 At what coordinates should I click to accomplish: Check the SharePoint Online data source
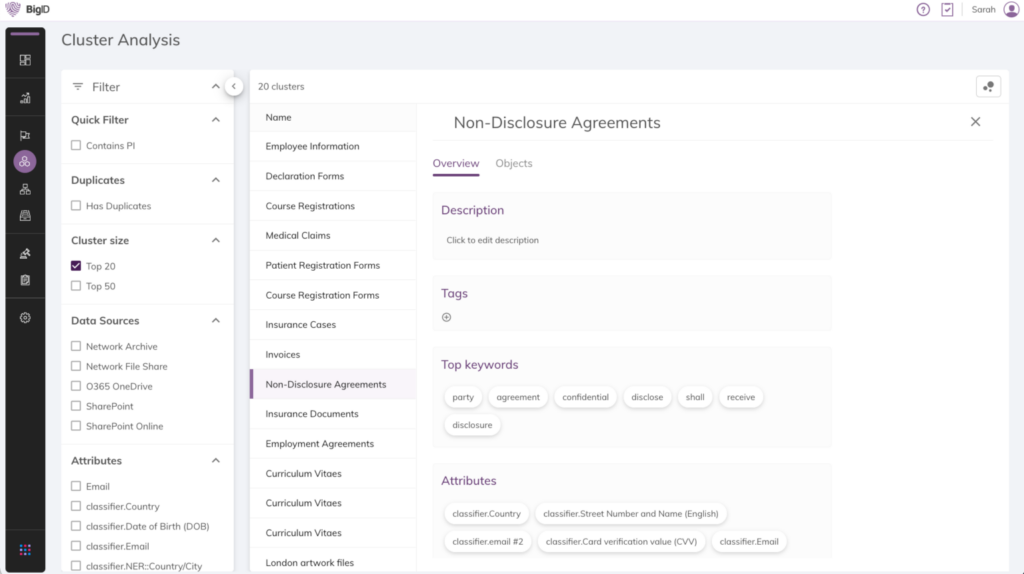point(76,426)
